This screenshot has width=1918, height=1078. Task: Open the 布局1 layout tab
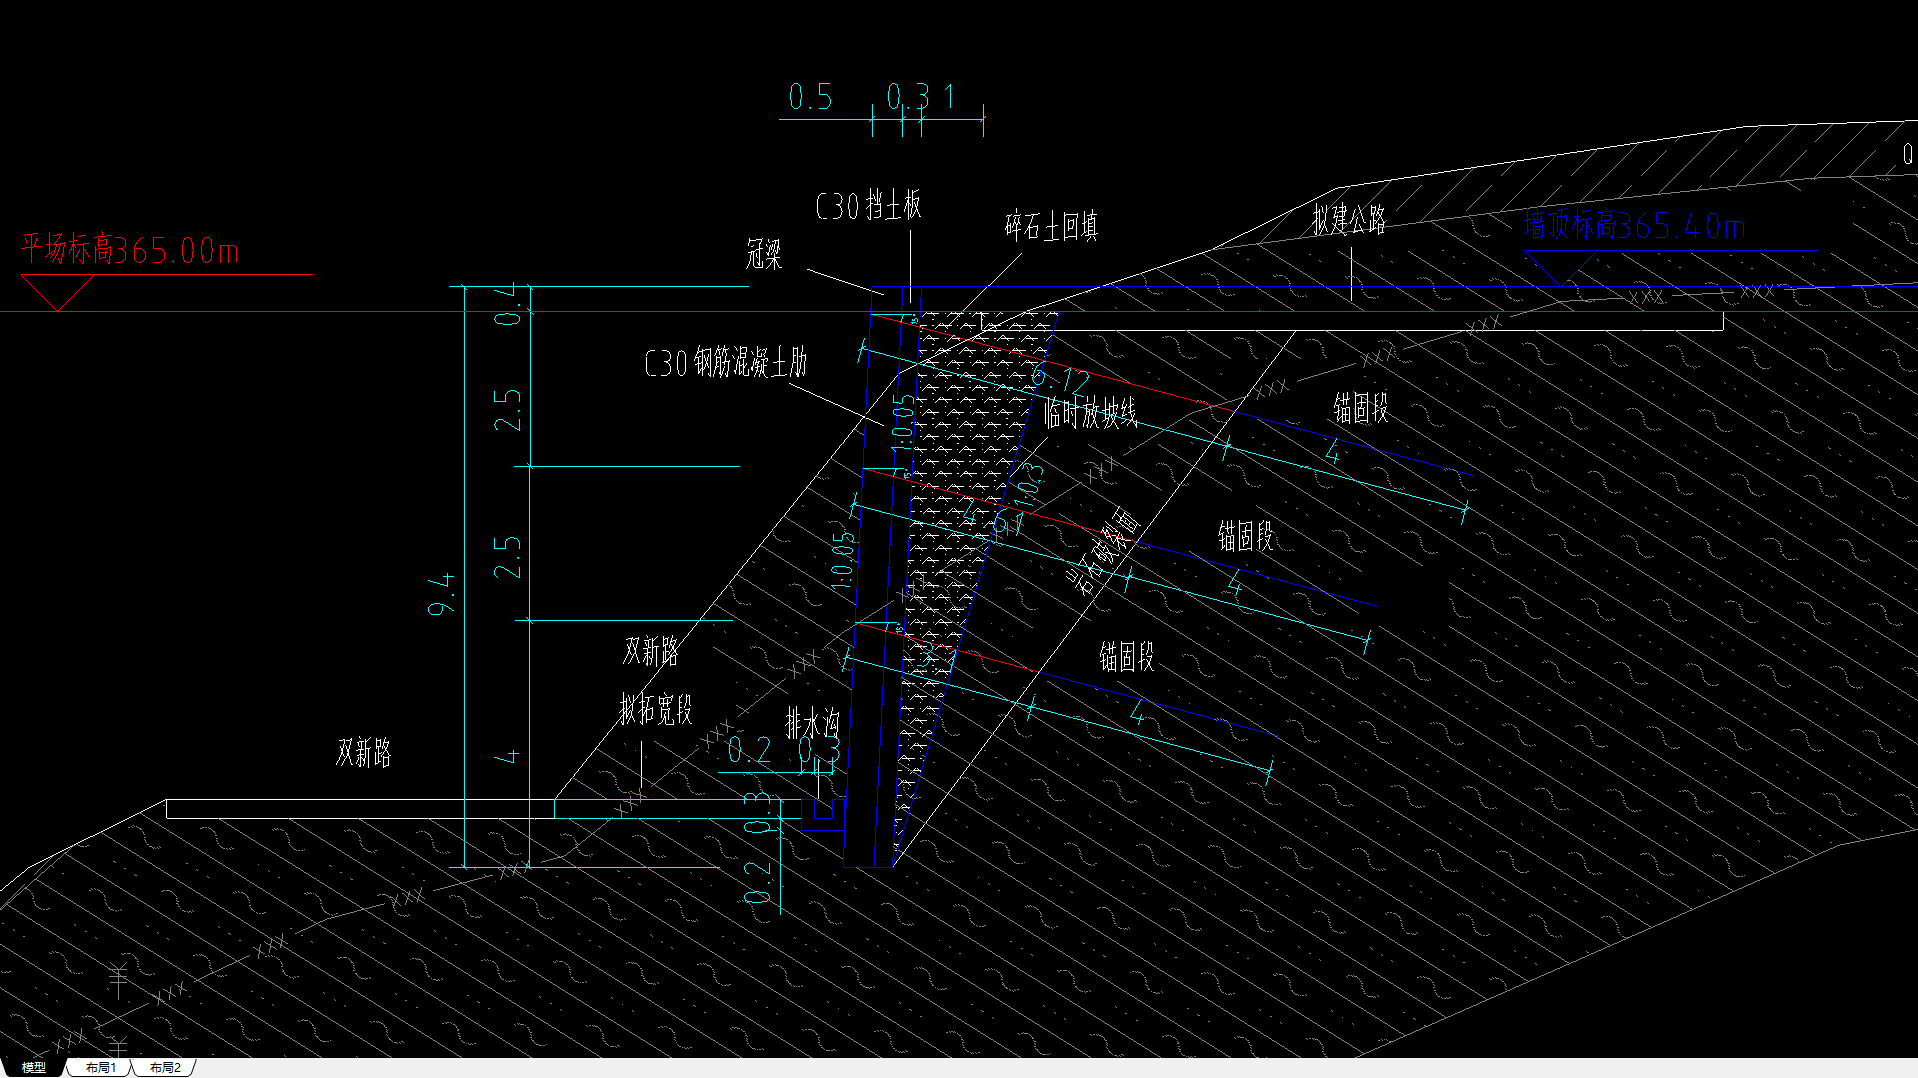tap(100, 1068)
